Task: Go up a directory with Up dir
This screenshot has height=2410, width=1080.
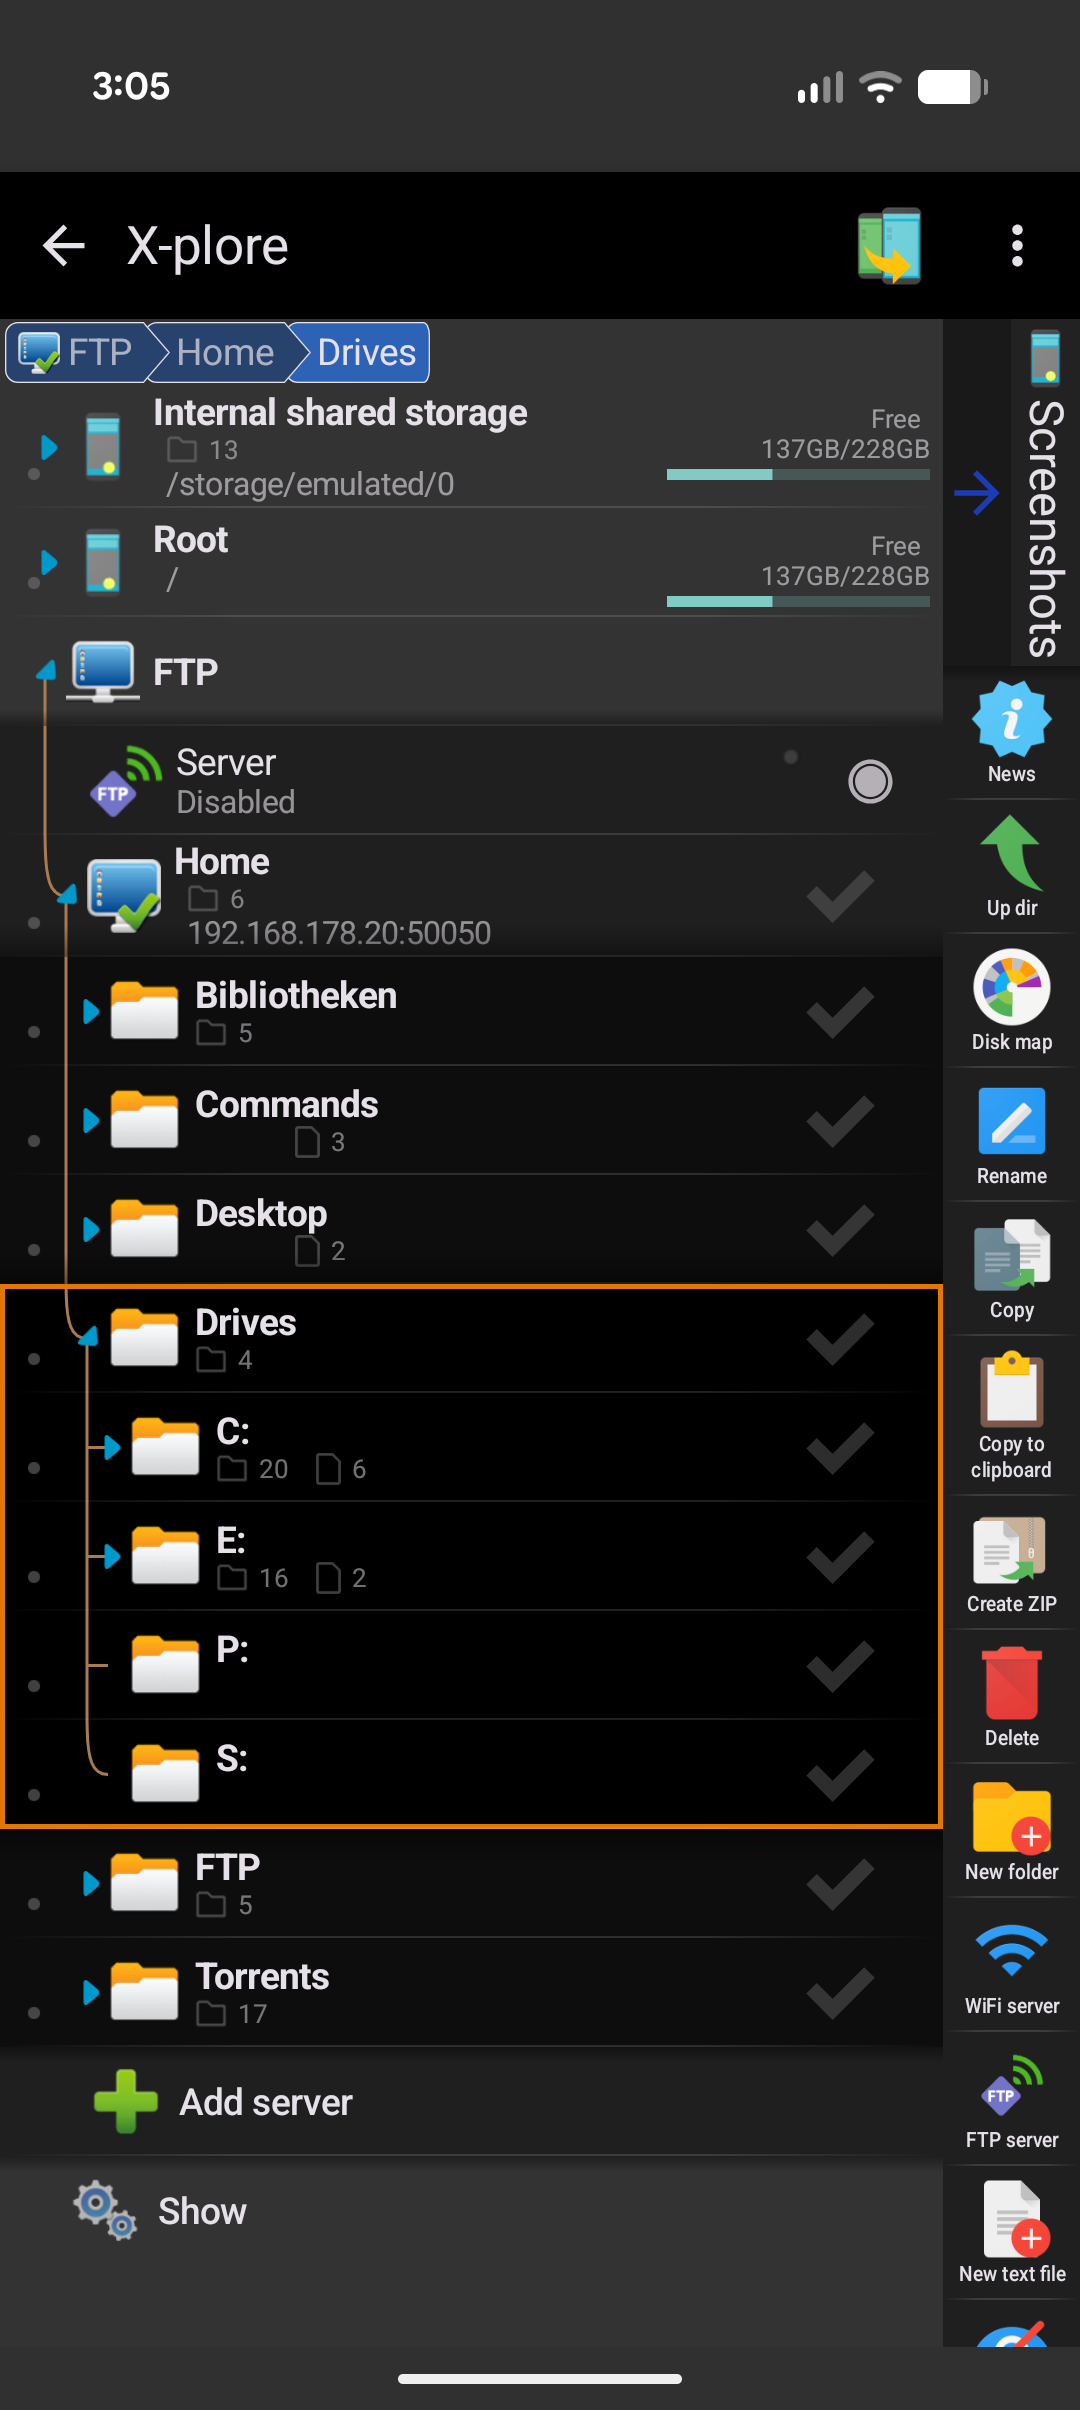Action: (x=1011, y=867)
